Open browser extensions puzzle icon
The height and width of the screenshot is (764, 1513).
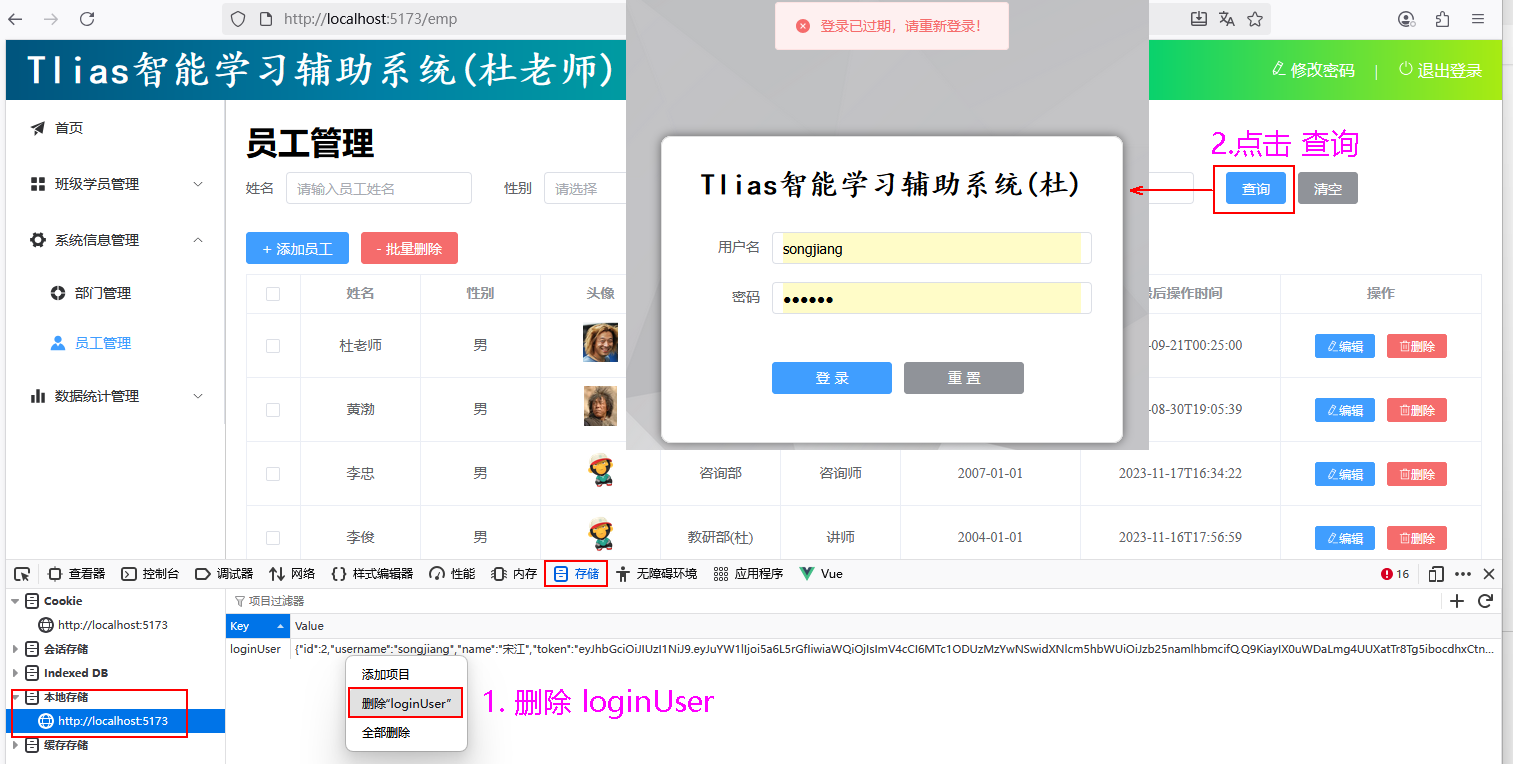pos(1442,19)
